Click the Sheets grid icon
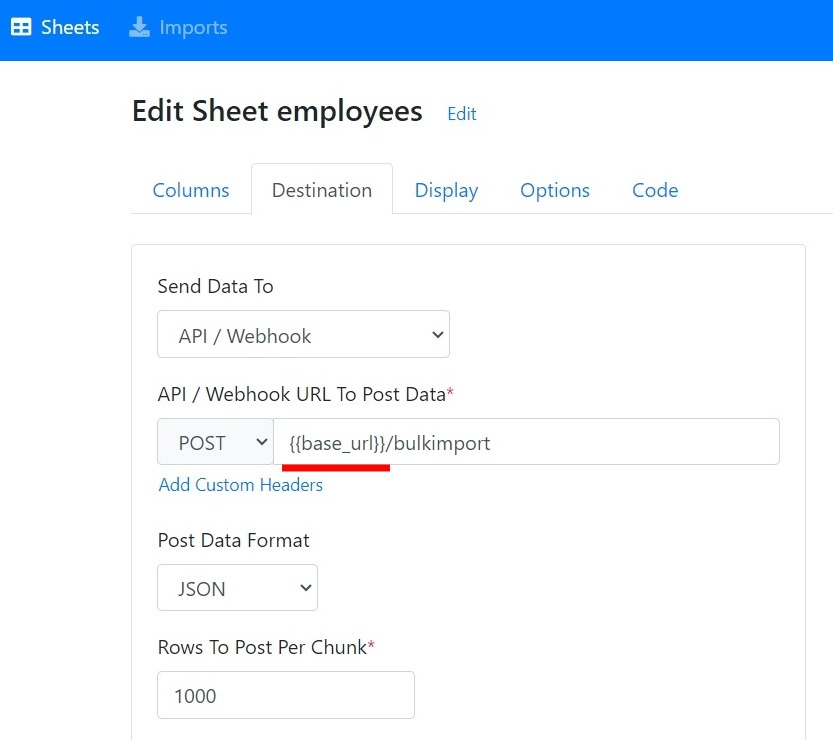 click(21, 27)
